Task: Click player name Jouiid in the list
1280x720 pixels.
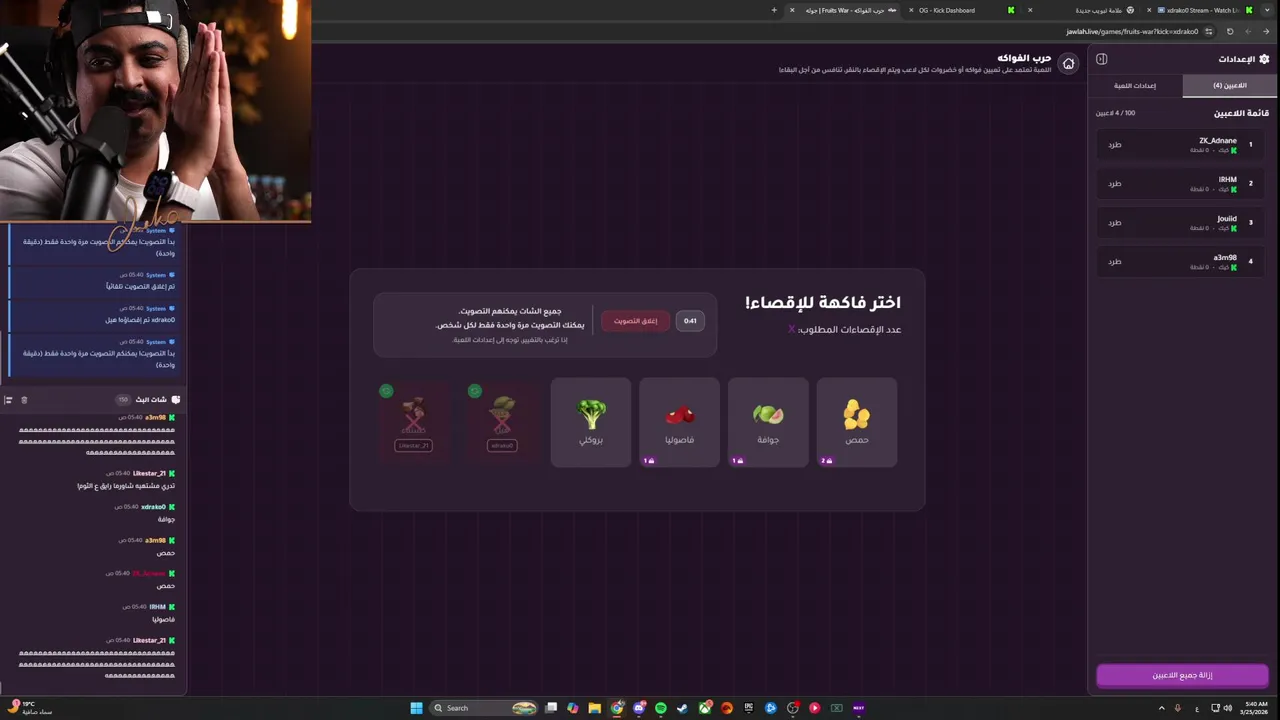Action: point(1226,219)
